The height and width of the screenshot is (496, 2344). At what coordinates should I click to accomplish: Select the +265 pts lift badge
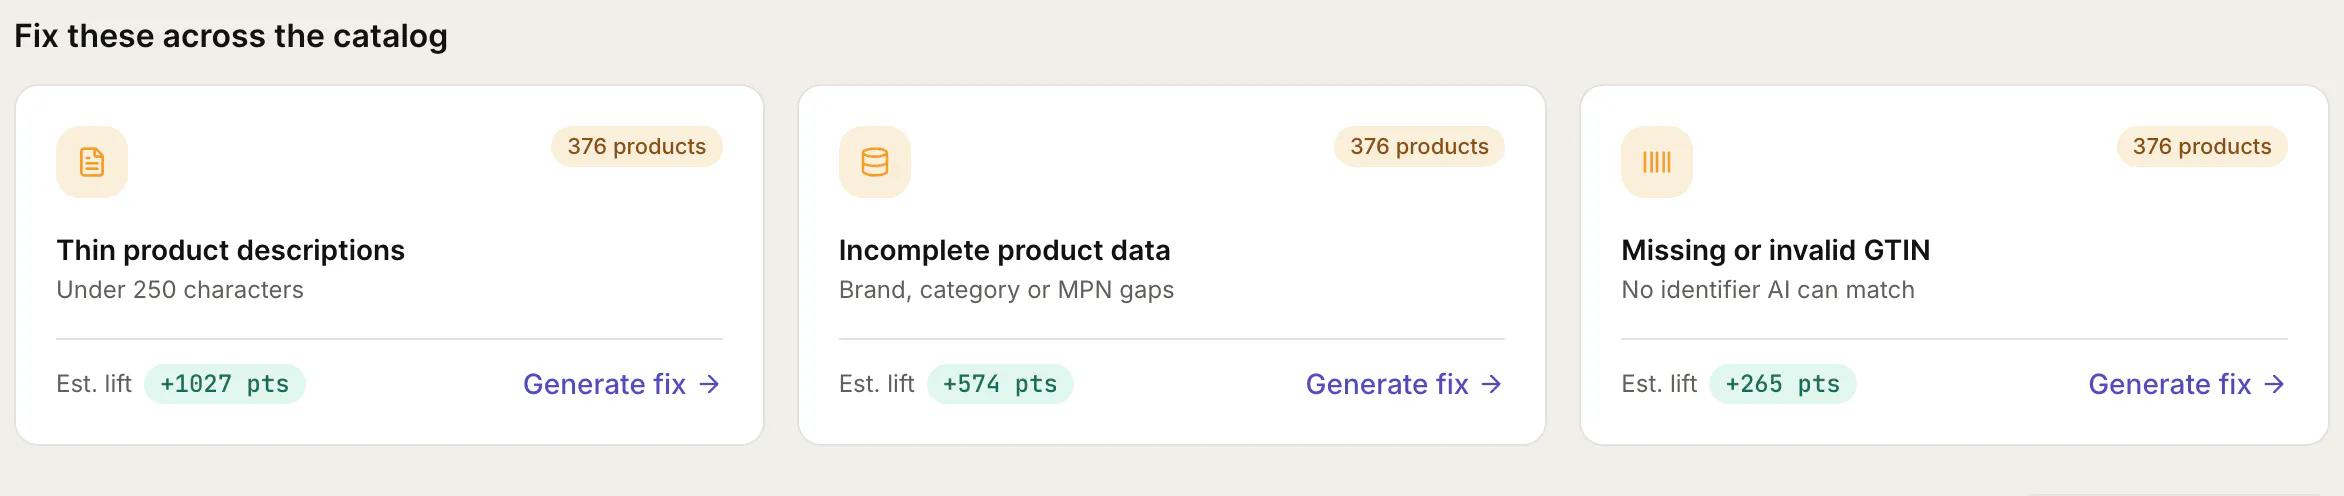pos(1783,384)
